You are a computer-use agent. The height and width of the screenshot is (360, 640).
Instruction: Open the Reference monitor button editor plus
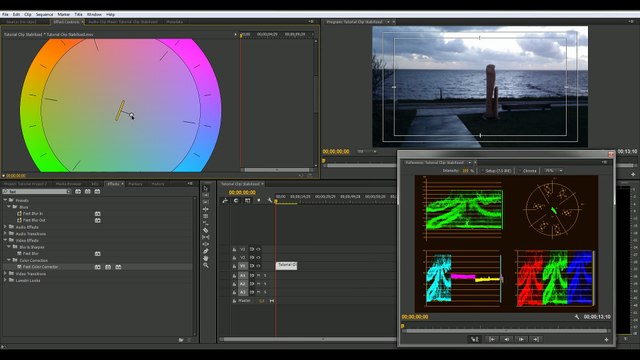606,340
